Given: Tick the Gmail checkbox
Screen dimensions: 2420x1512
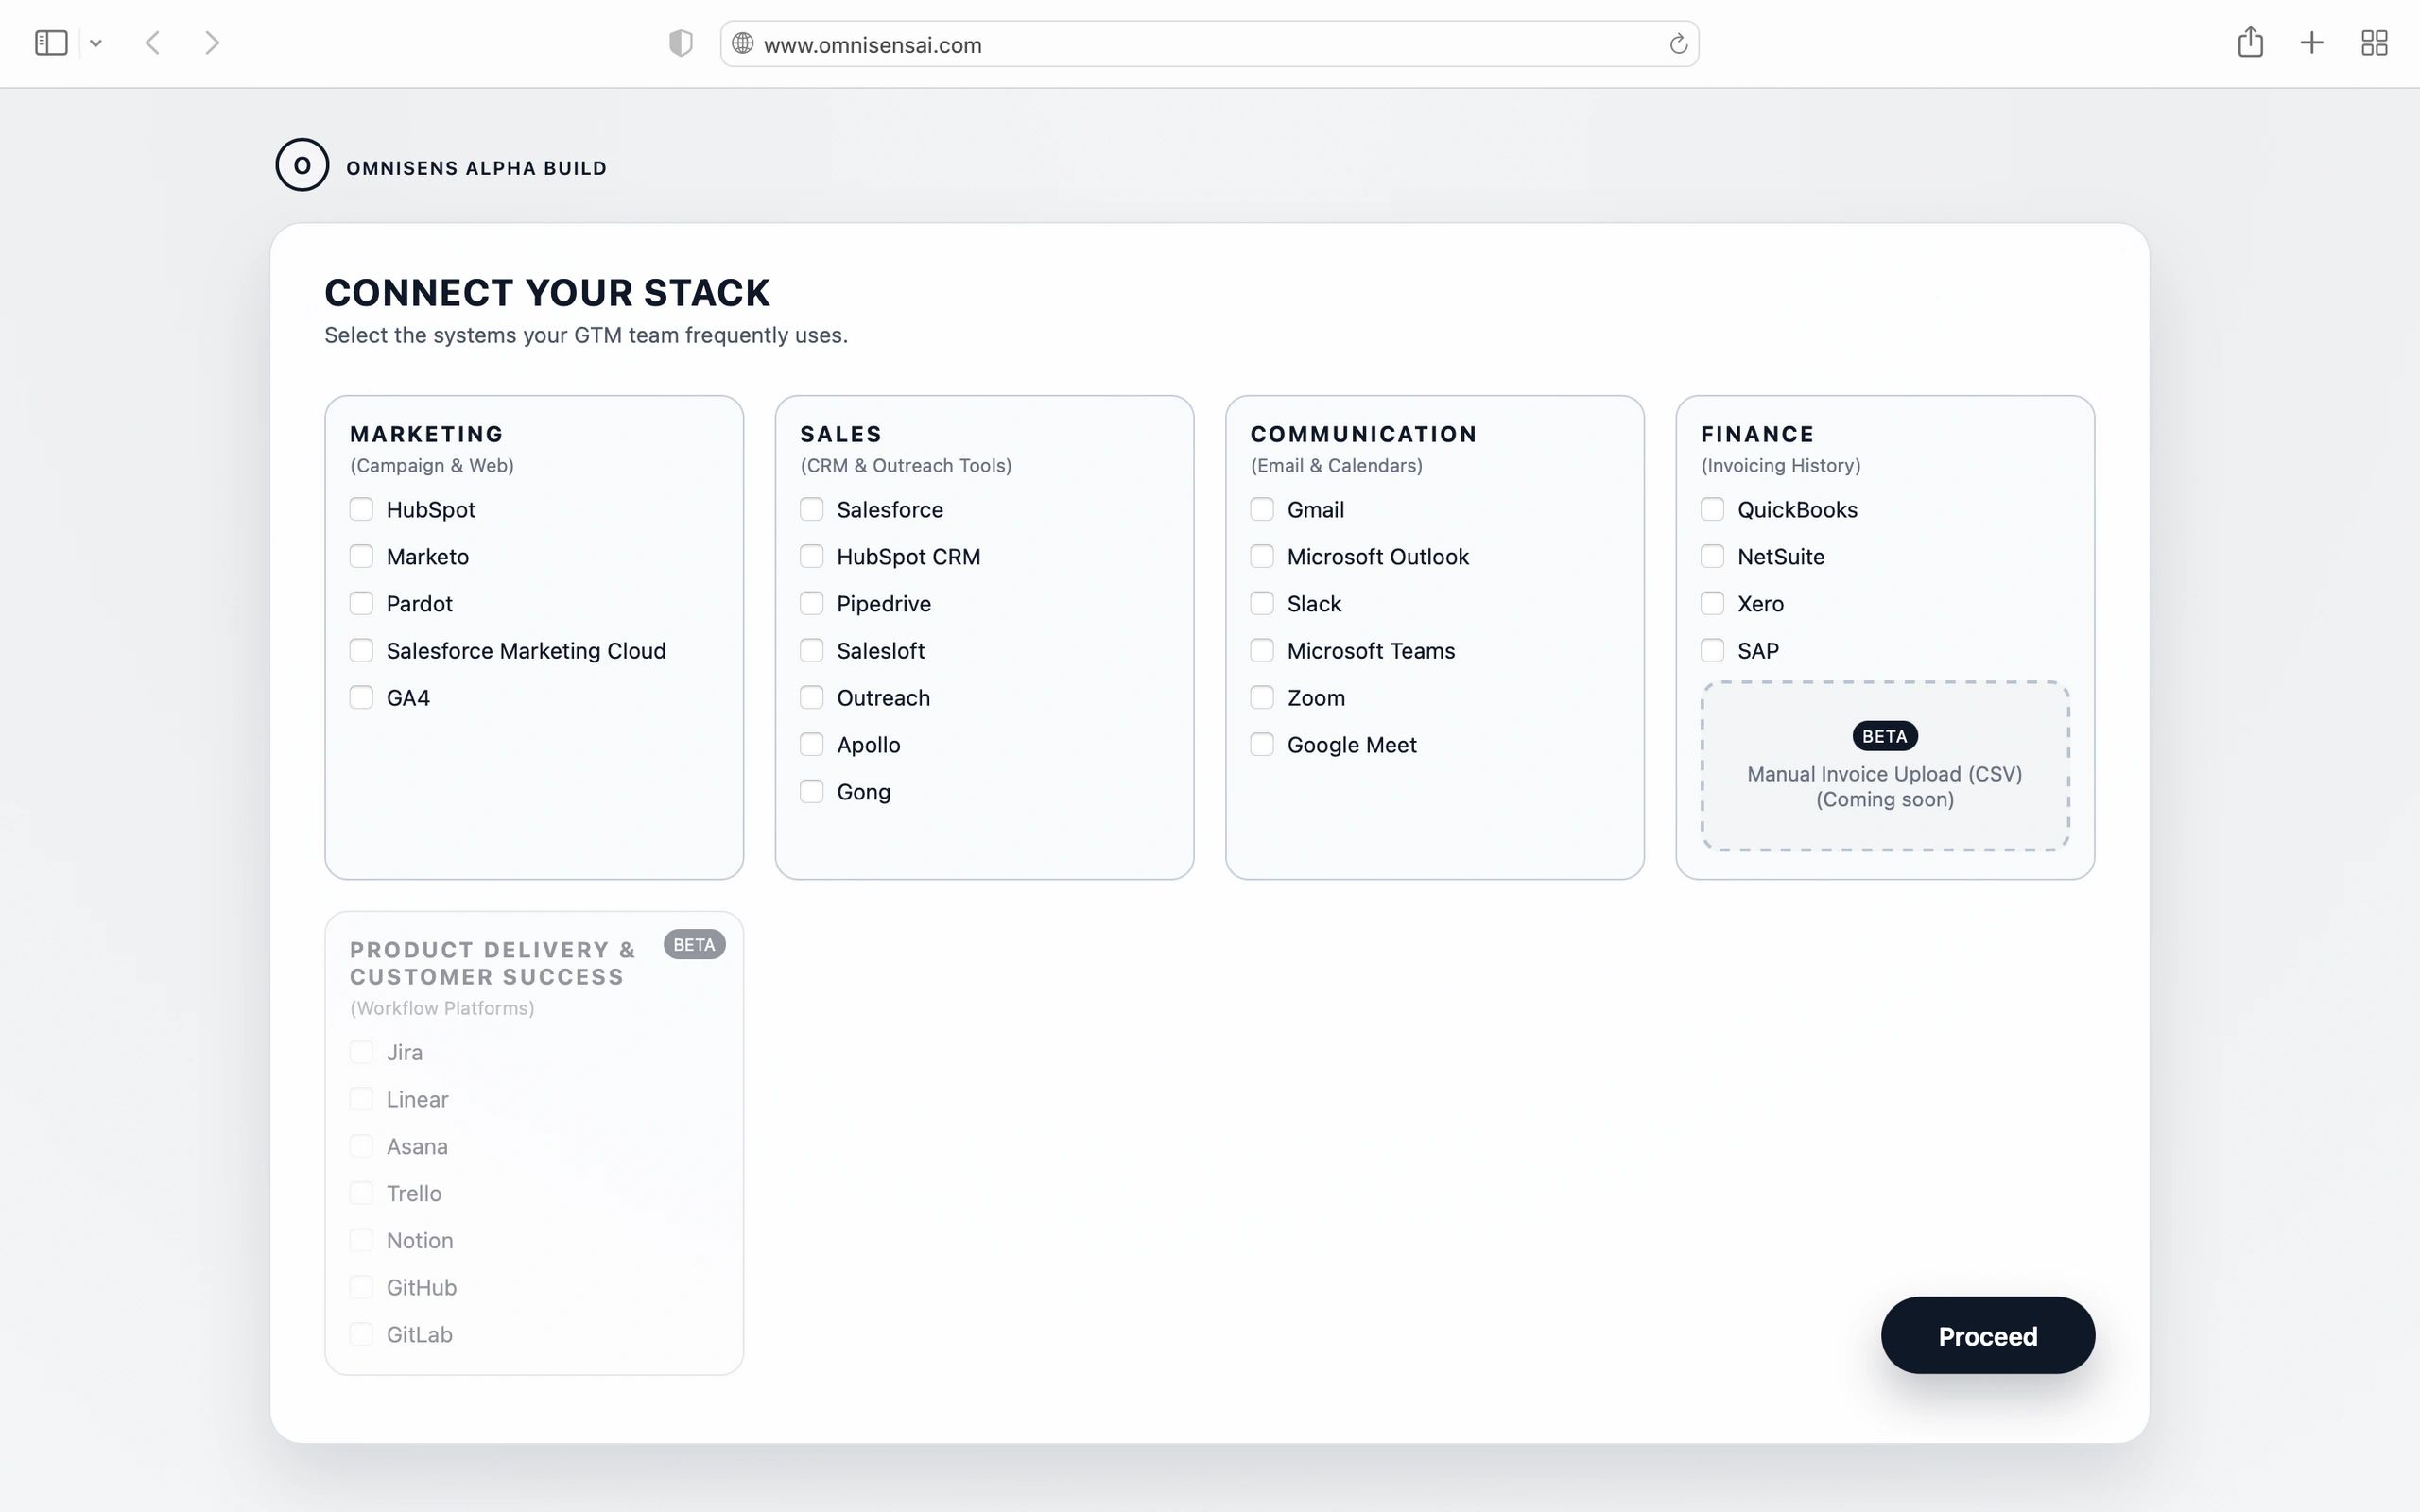Looking at the screenshot, I should 1262,510.
